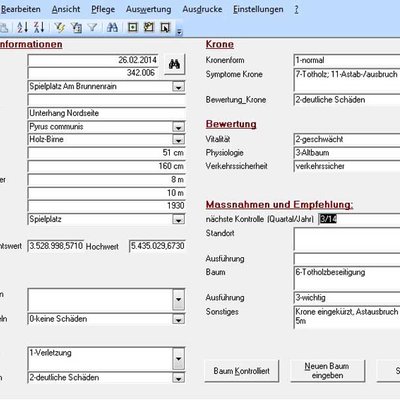Click the Sonstiges label
This screenshot has width=400, height=400.
222,312
